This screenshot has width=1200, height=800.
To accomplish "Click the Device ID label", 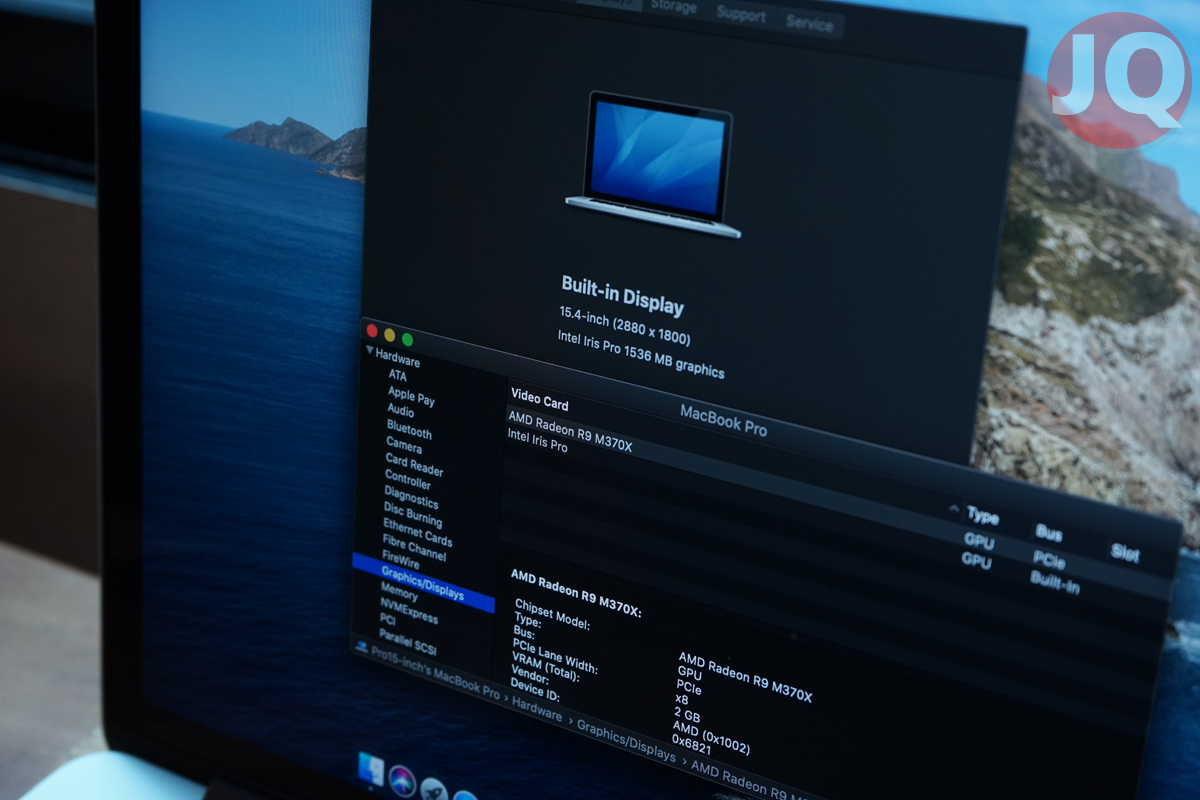I will [535, 691].
